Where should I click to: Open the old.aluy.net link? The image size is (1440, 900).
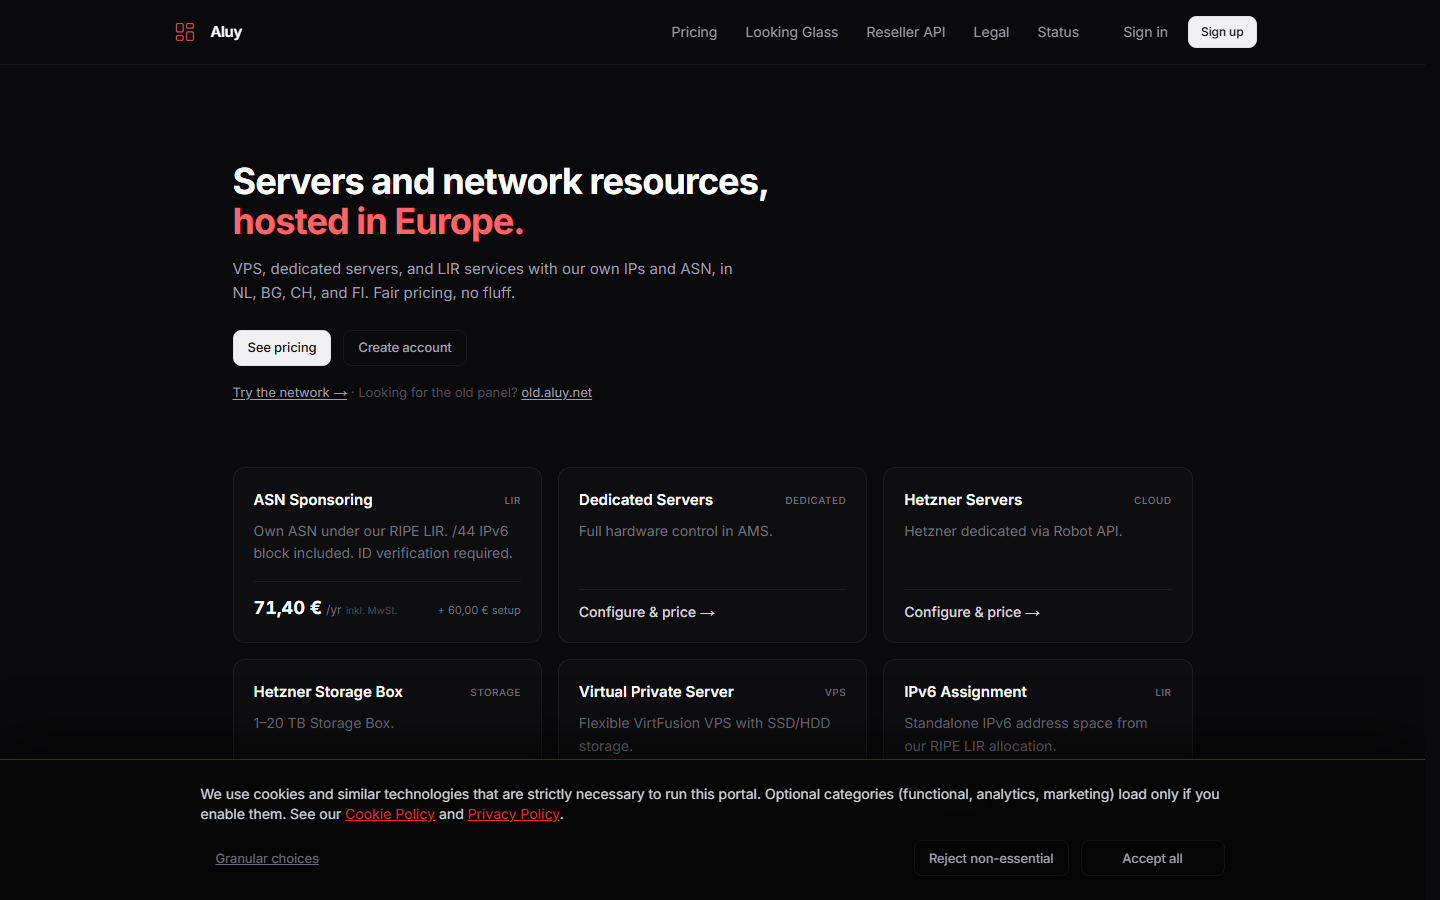(556, 393)
